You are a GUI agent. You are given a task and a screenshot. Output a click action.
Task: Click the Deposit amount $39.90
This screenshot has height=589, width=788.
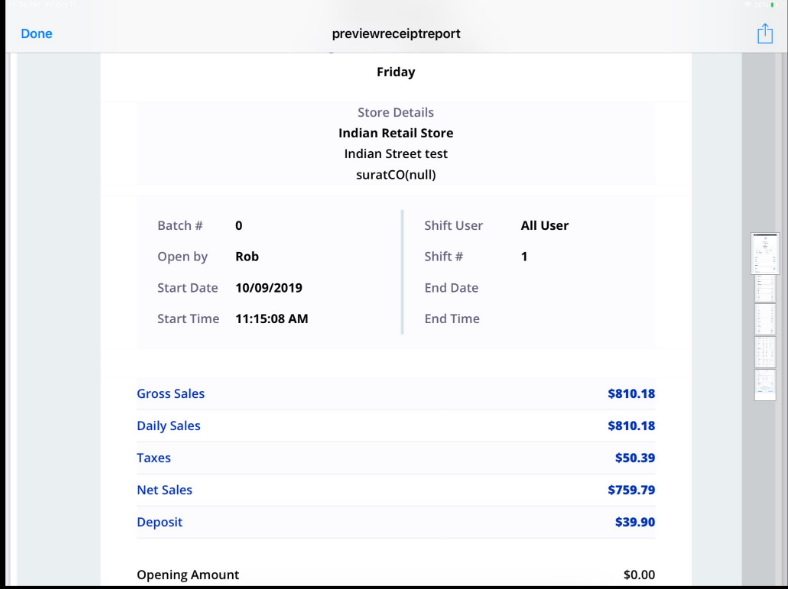click(x=635, y=522)
